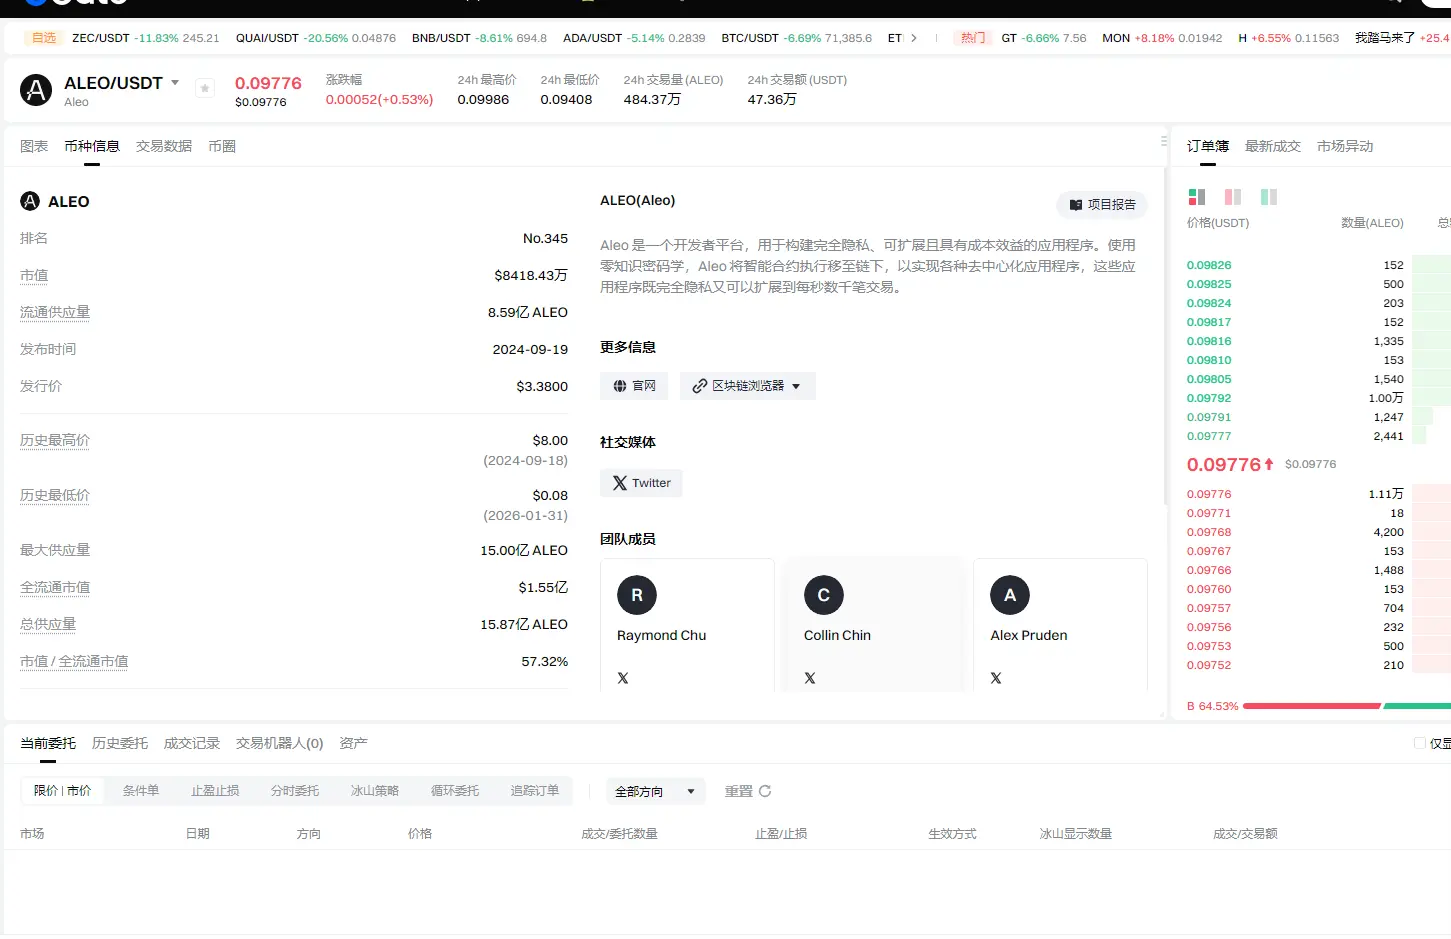
Task: Select the 最新成交 tab
Action: [1273, 146]
